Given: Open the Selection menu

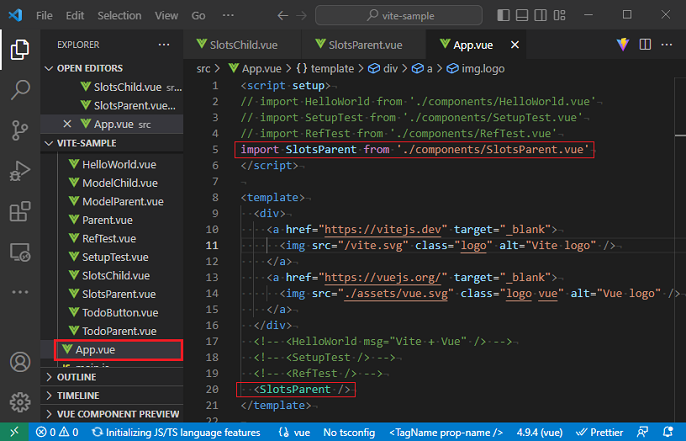Looking at the screenshot, I should click(119, 16).
